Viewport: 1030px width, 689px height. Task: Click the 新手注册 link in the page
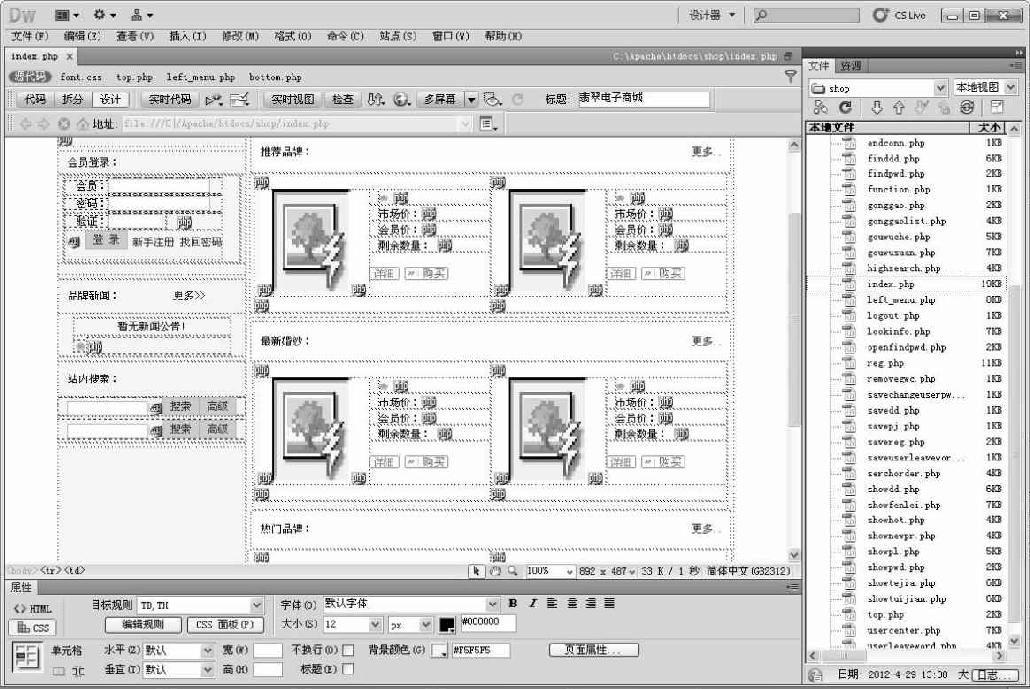point(153,242)
